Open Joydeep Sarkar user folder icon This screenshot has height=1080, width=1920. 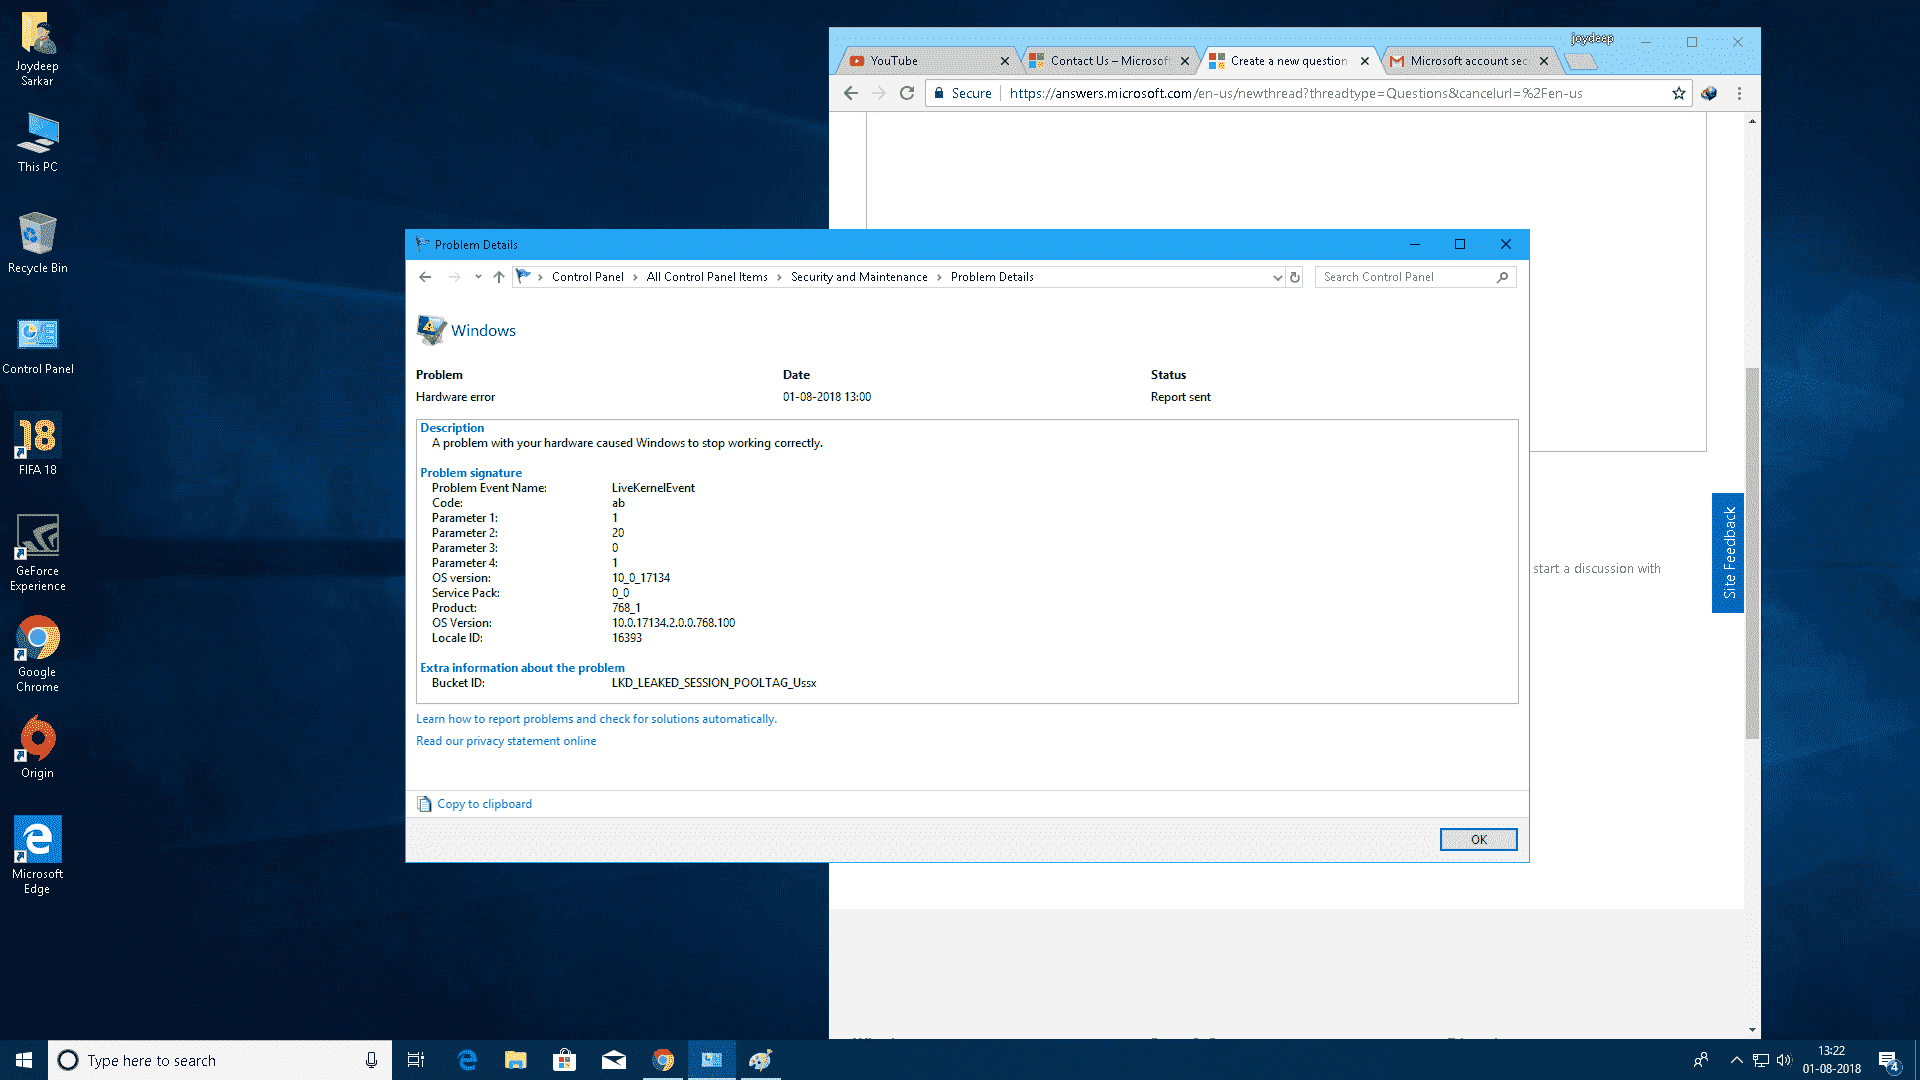click(38, 50)
